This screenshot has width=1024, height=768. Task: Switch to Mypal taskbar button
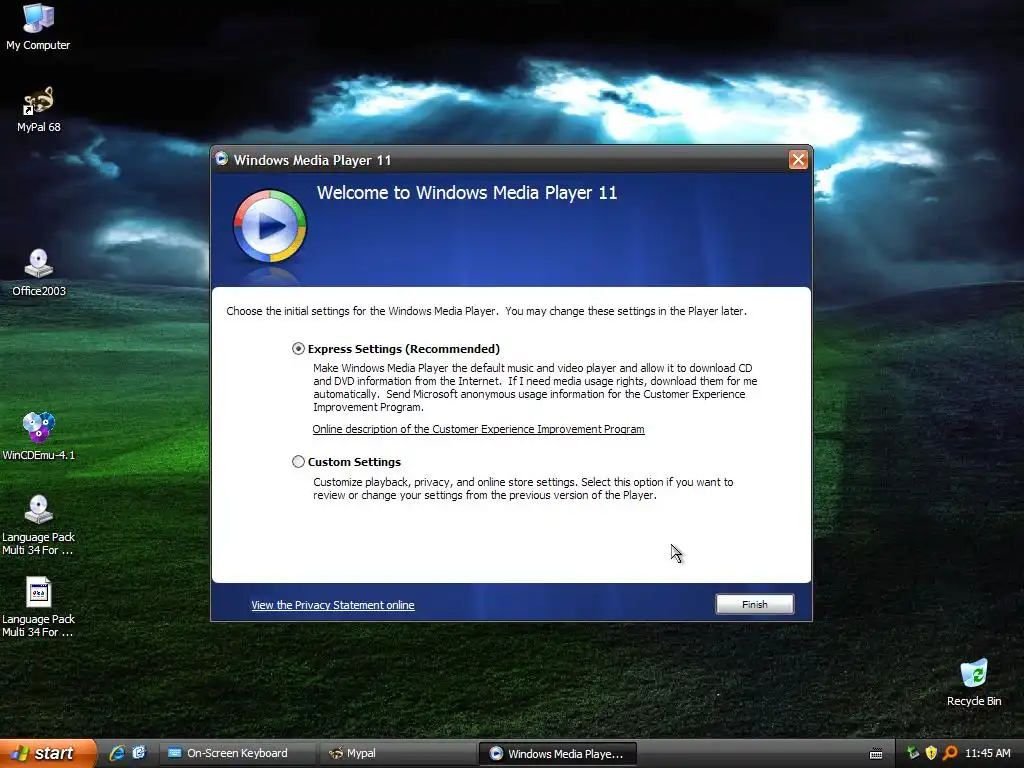398,753
